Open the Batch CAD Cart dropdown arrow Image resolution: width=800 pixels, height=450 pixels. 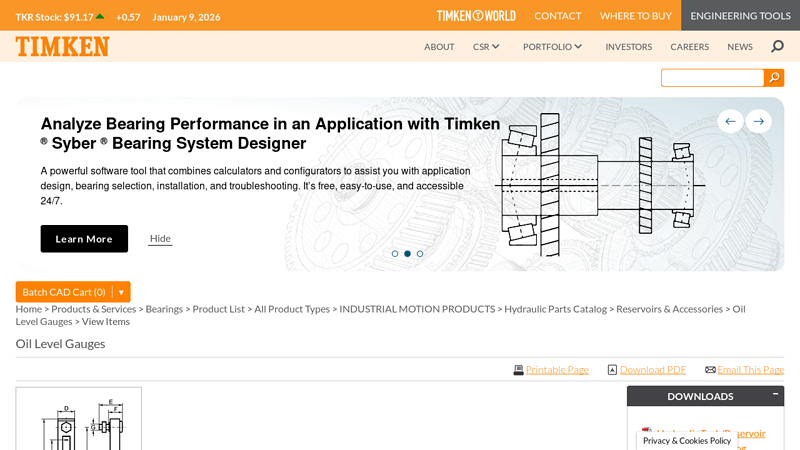121,292
